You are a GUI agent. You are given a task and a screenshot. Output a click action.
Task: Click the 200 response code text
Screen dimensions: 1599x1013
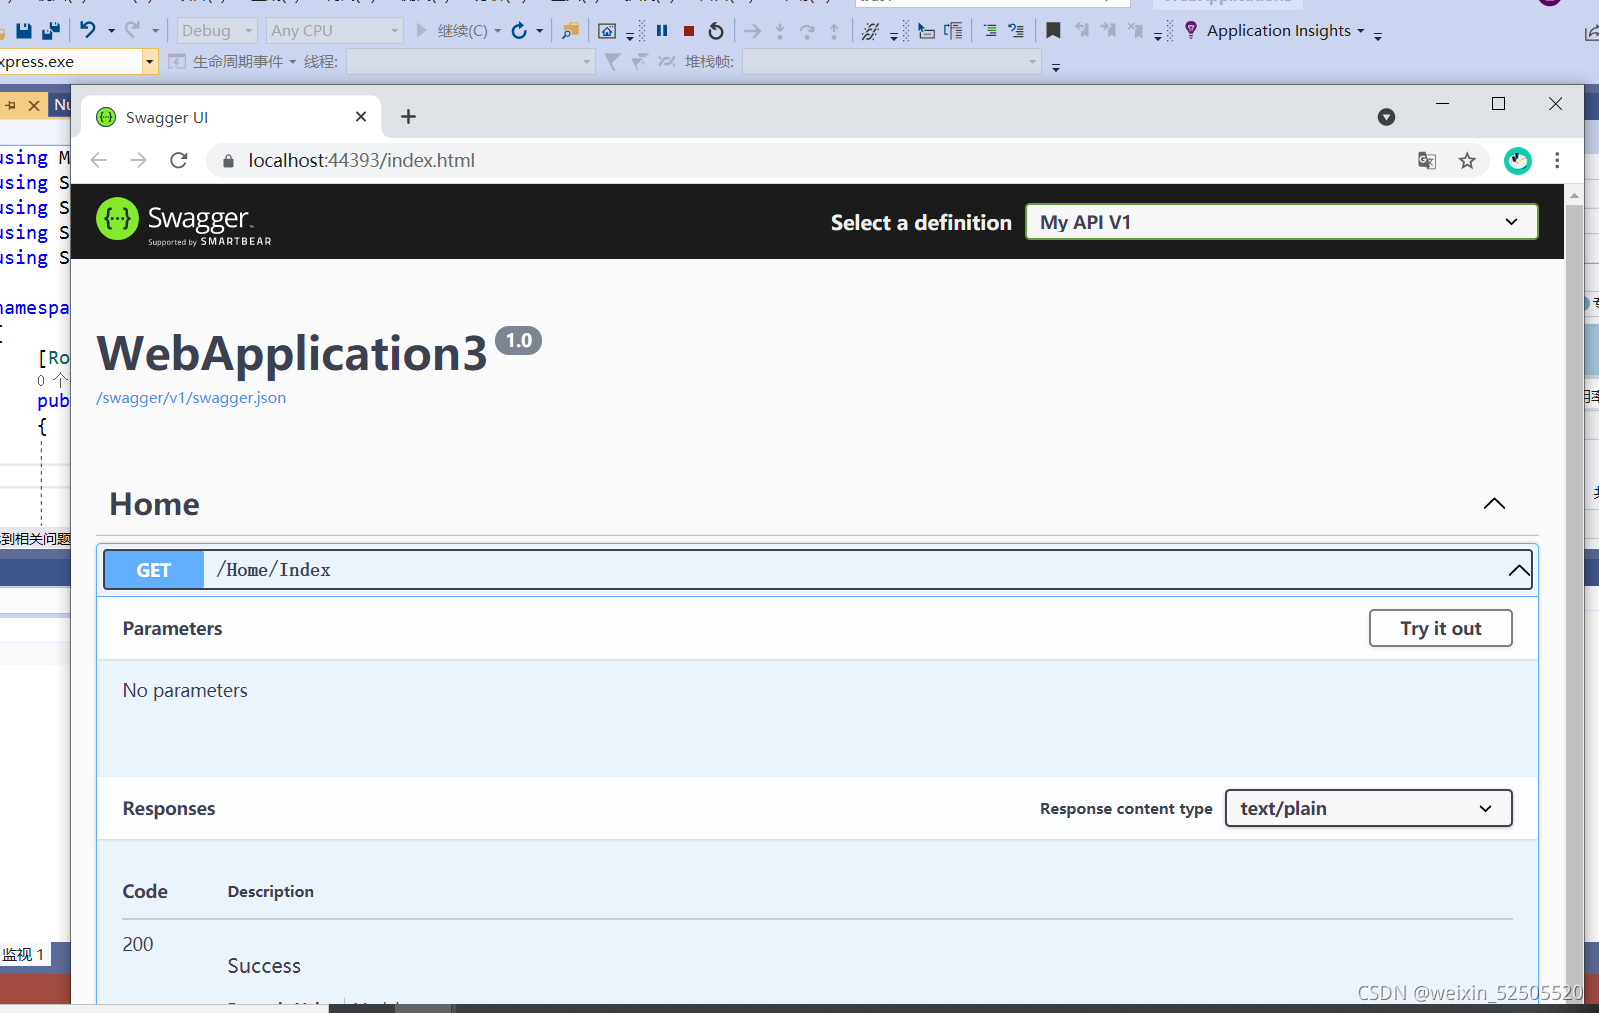pos(138,944)
